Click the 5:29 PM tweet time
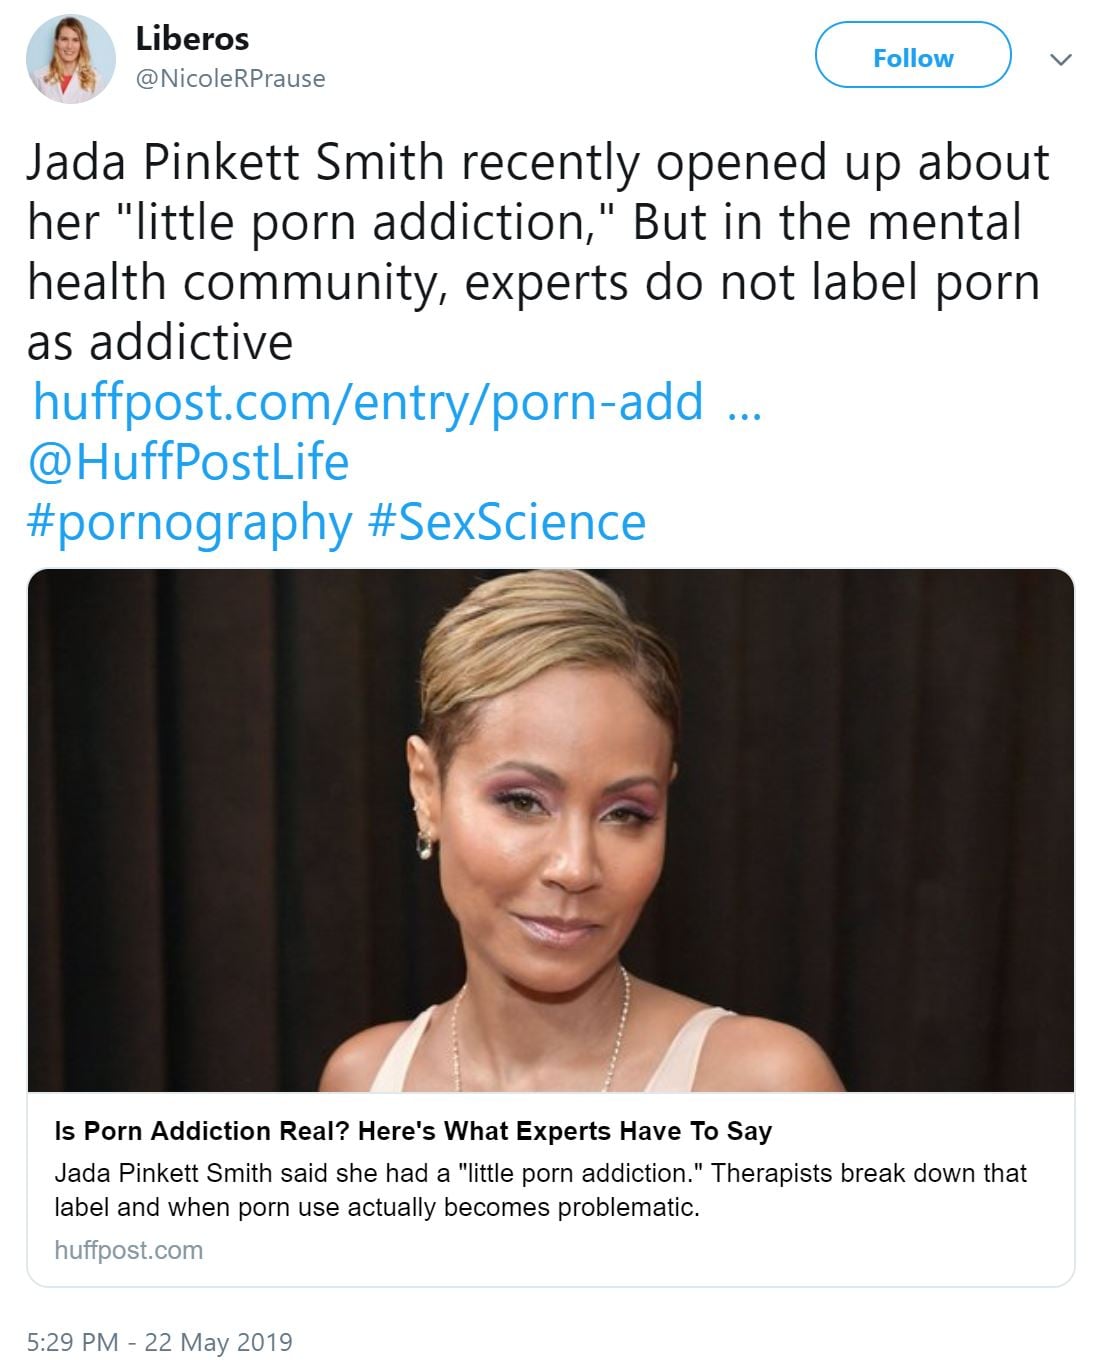Image resolution: width=1115 pixels, height=1369 pixels. 72,1342
